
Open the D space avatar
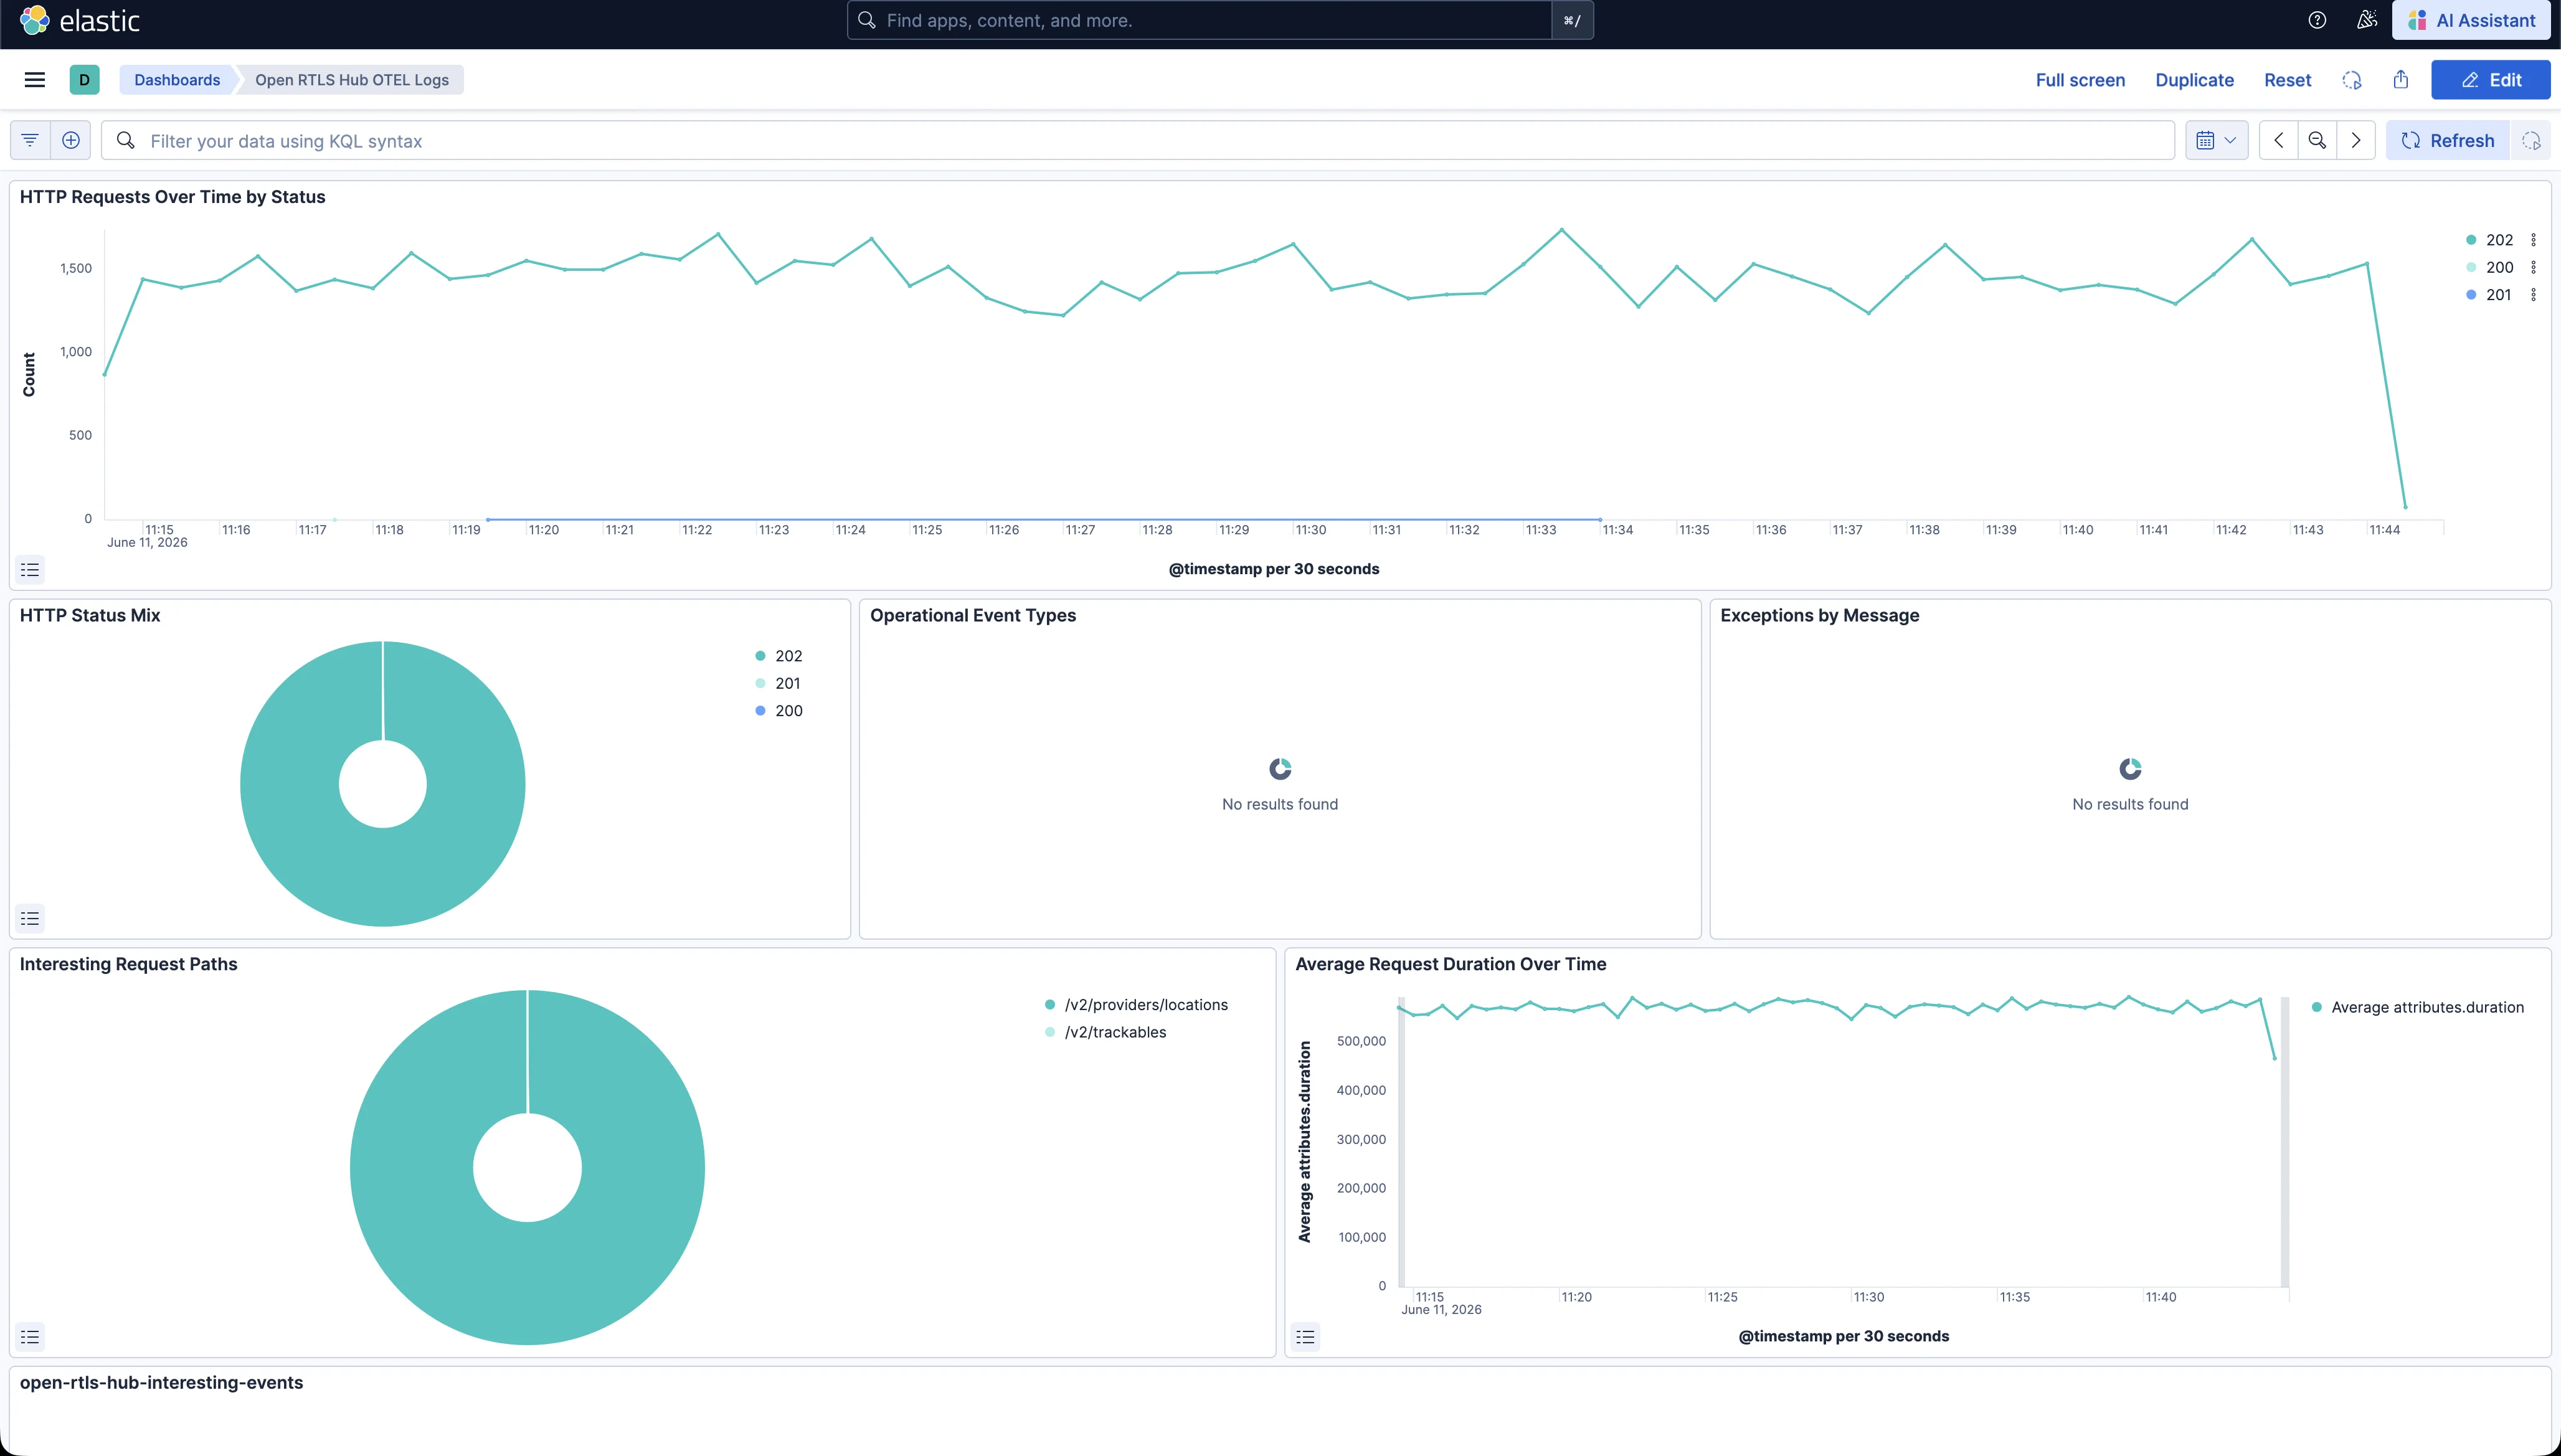(84, 80)
